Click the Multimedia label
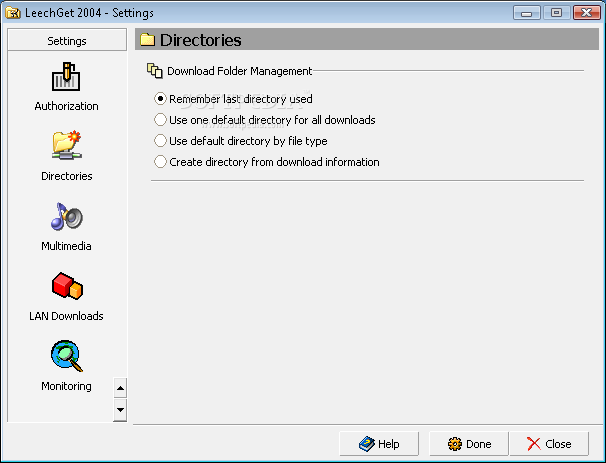Image resolution: width=606 pixels, height=463 pixels. point(66,246)
